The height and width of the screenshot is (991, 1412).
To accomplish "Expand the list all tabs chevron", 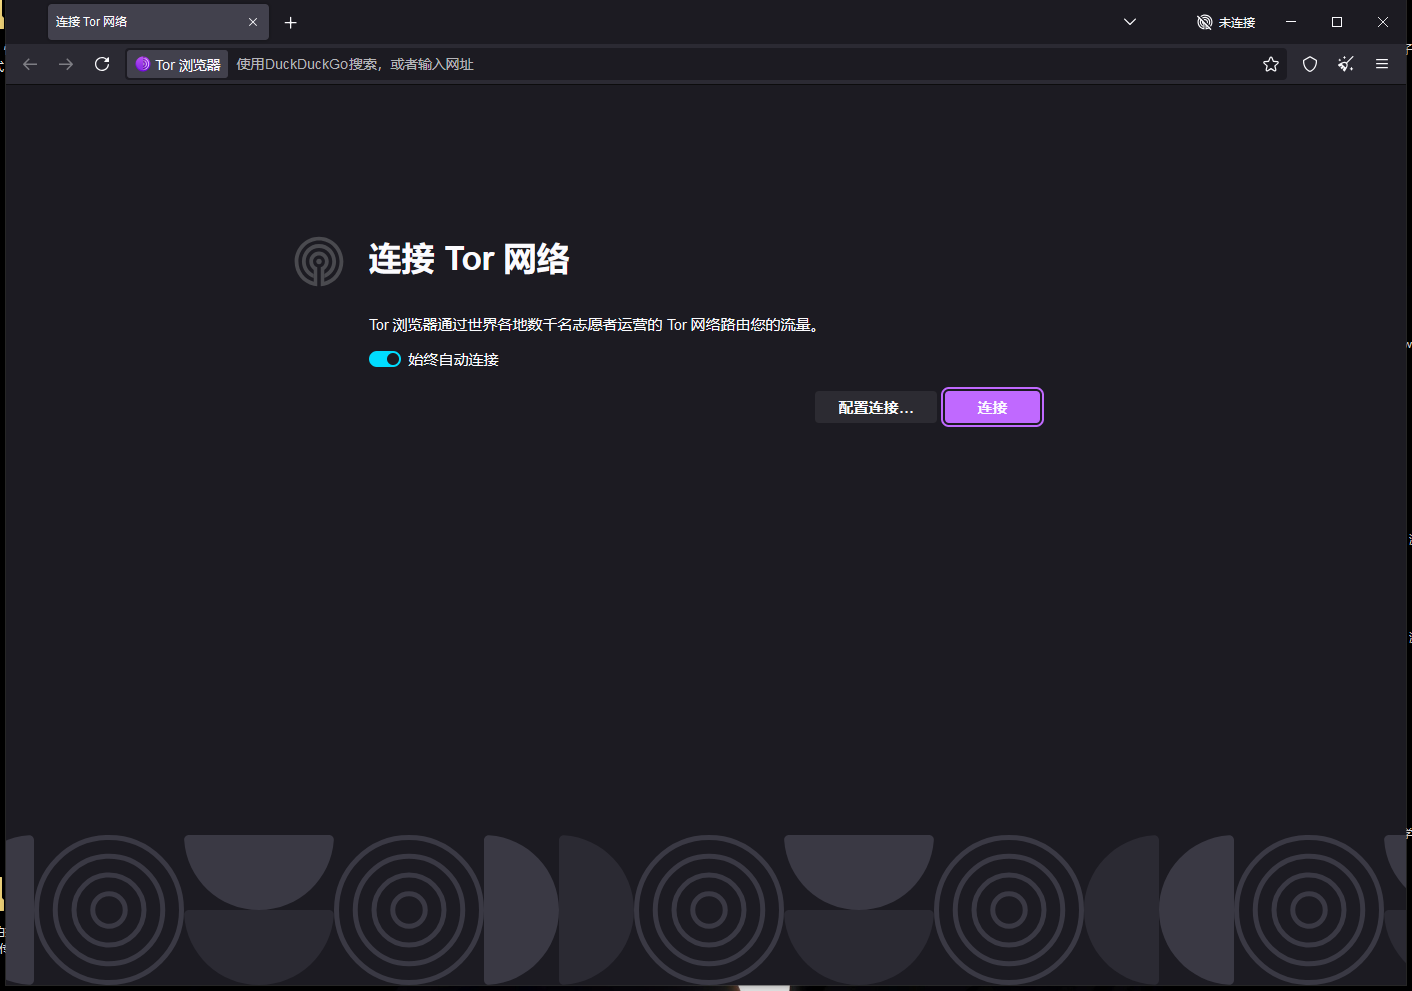I will pyautogui.click(x=1130, y=22).
